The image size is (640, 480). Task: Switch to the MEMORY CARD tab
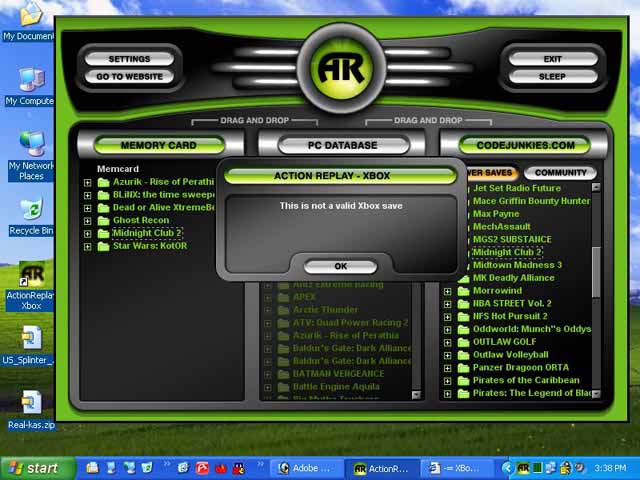coord(159,145)
